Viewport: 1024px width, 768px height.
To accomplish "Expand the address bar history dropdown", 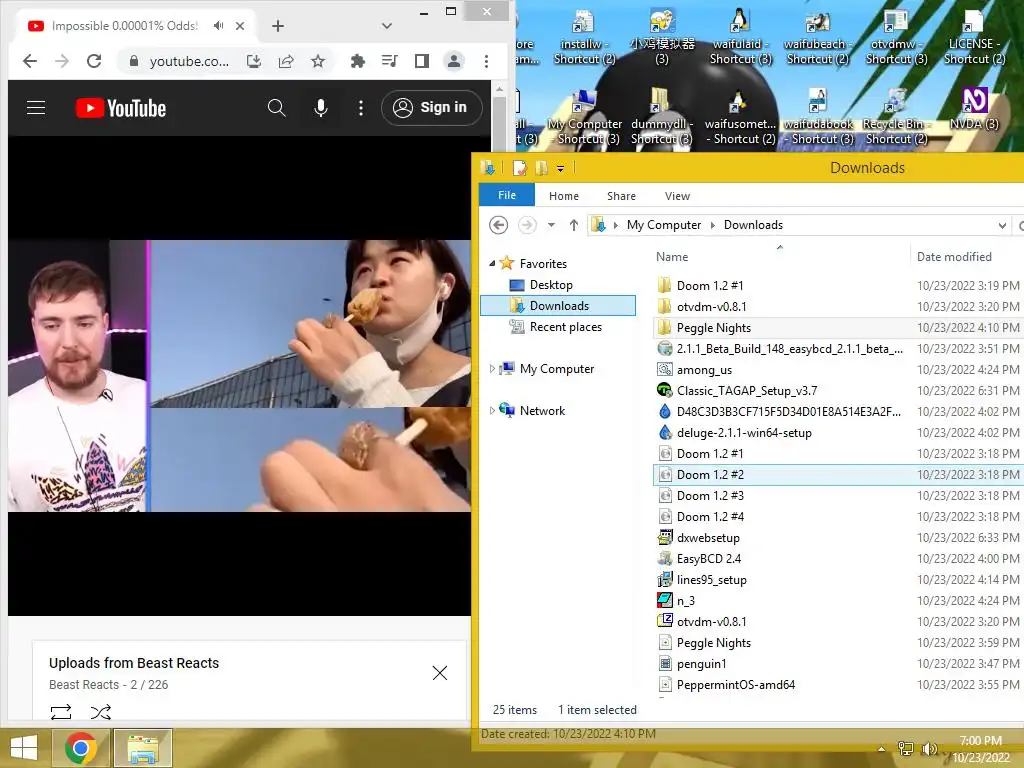I will click(x=1002, y=225).
